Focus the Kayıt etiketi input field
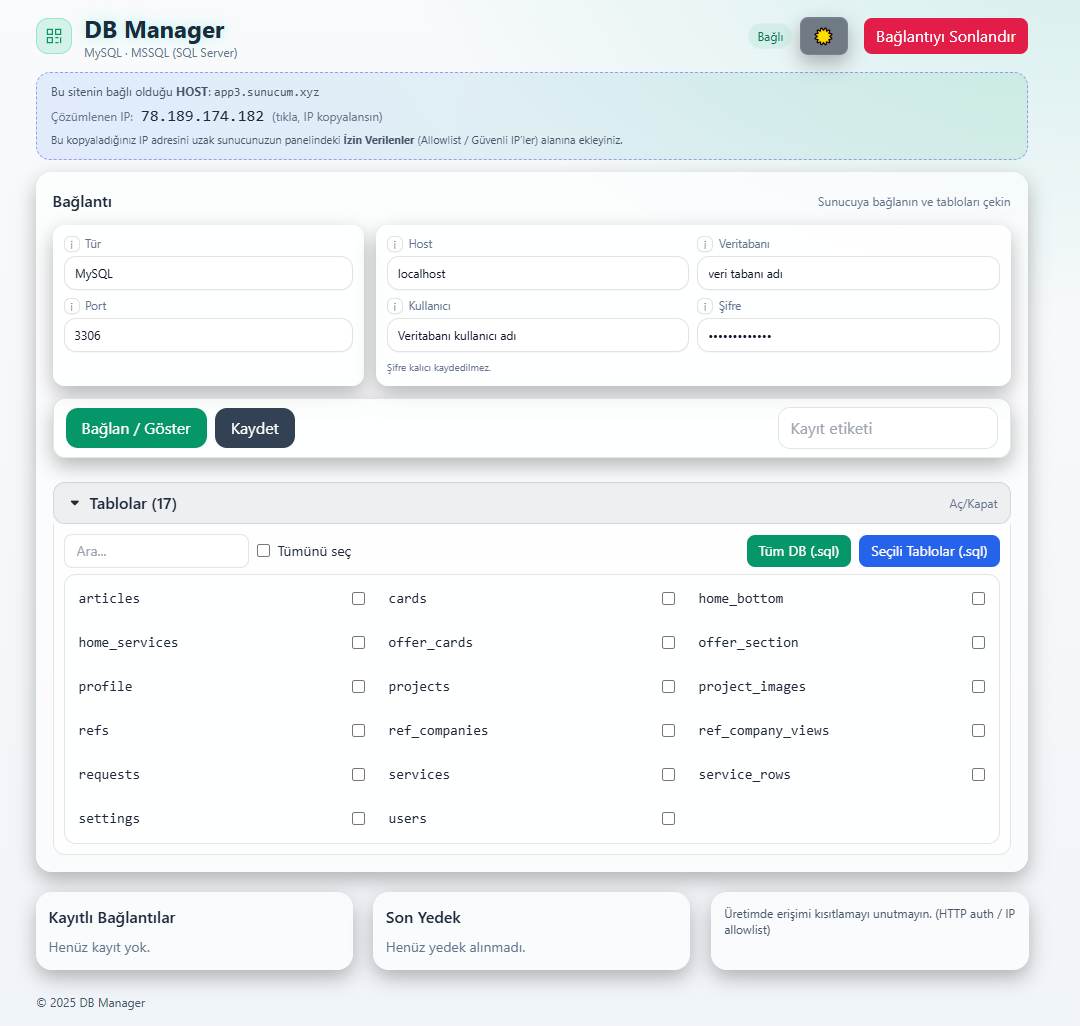Image resolution: width=1080 pixels, height=1026 pixels. [887, 428]
